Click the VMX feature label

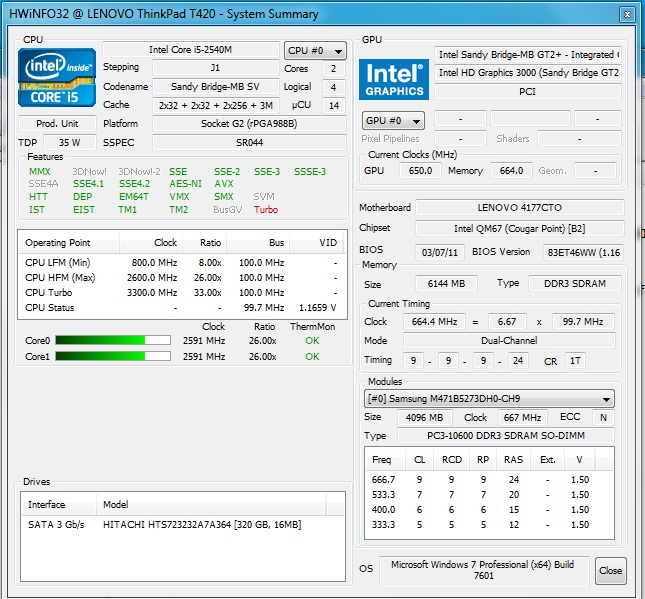179,197
